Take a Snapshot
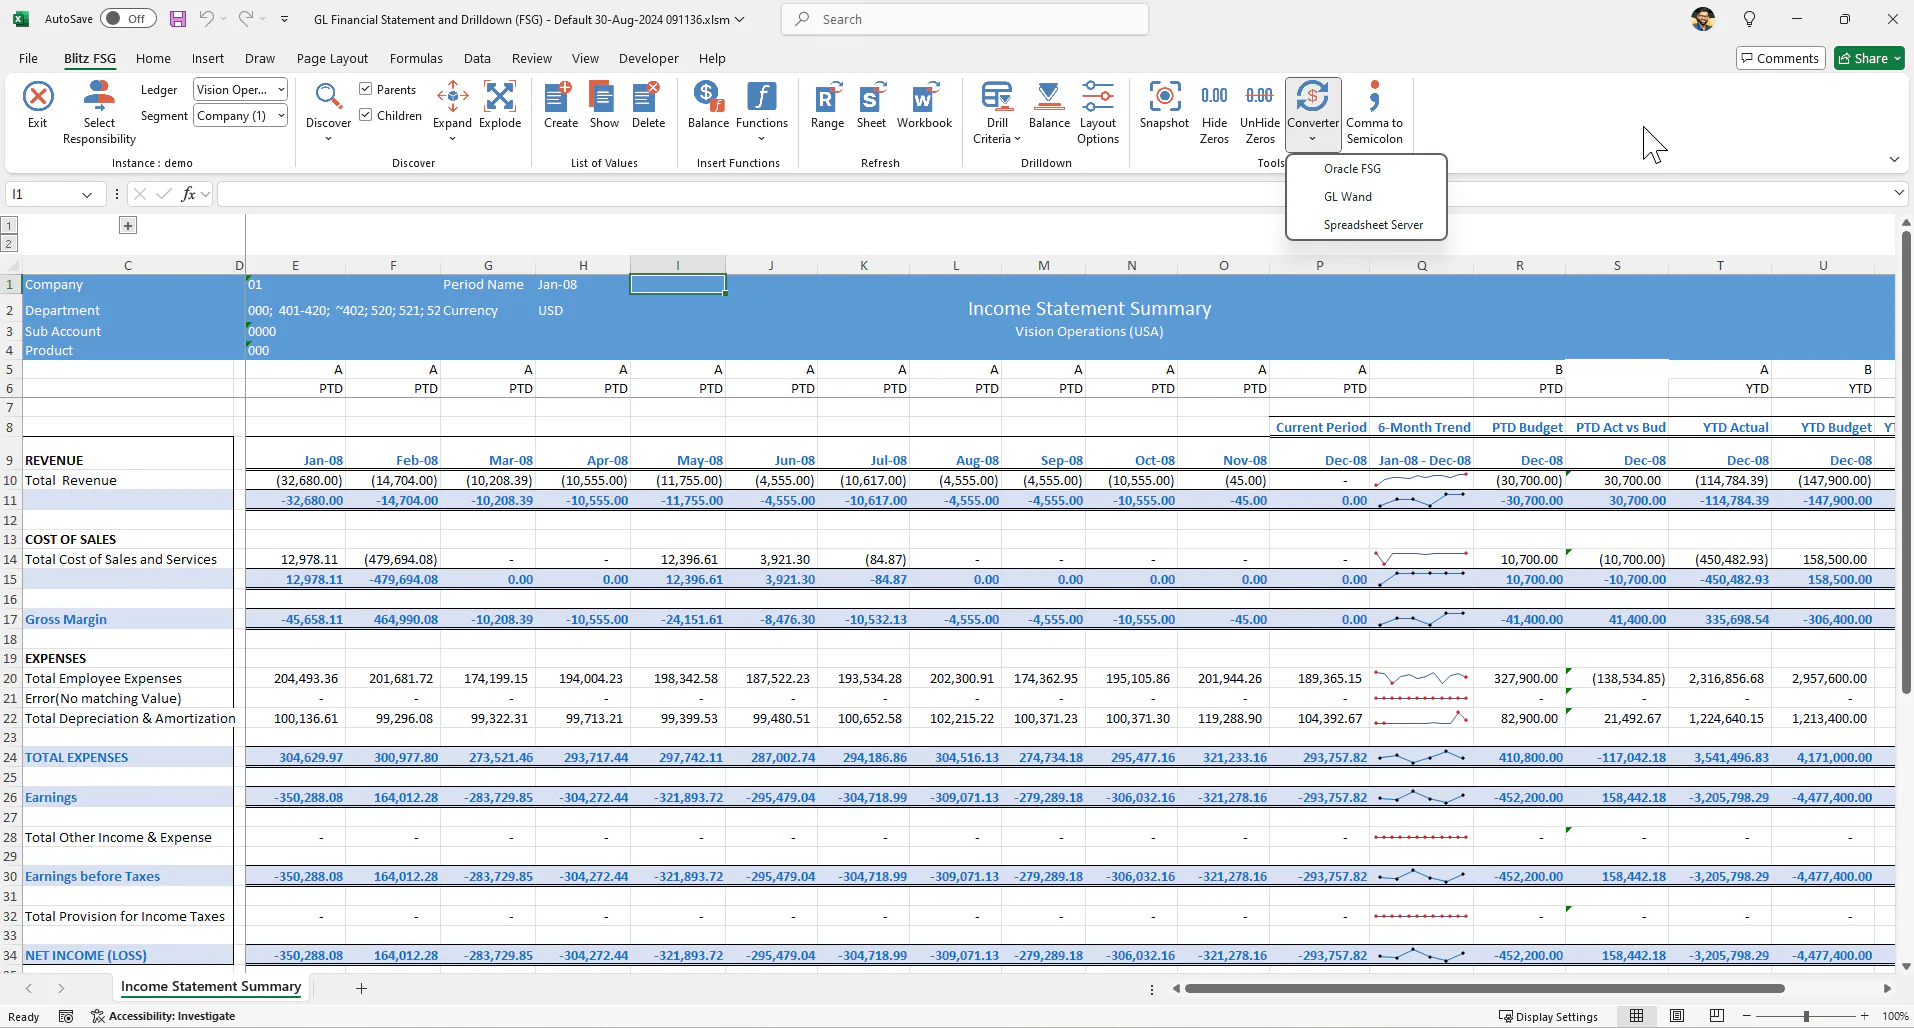Viewport: 1914px width, 1028px height. 1164,105
